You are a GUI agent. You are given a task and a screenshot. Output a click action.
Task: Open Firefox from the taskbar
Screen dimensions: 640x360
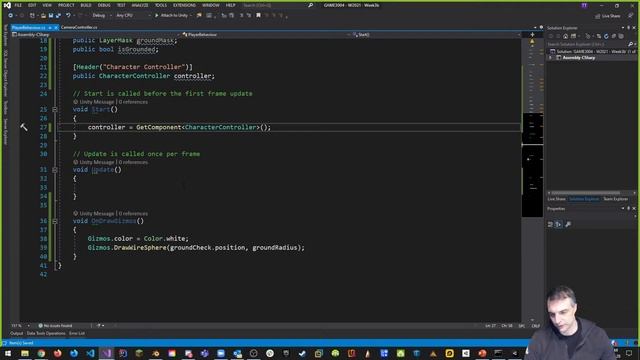(58, 353)
